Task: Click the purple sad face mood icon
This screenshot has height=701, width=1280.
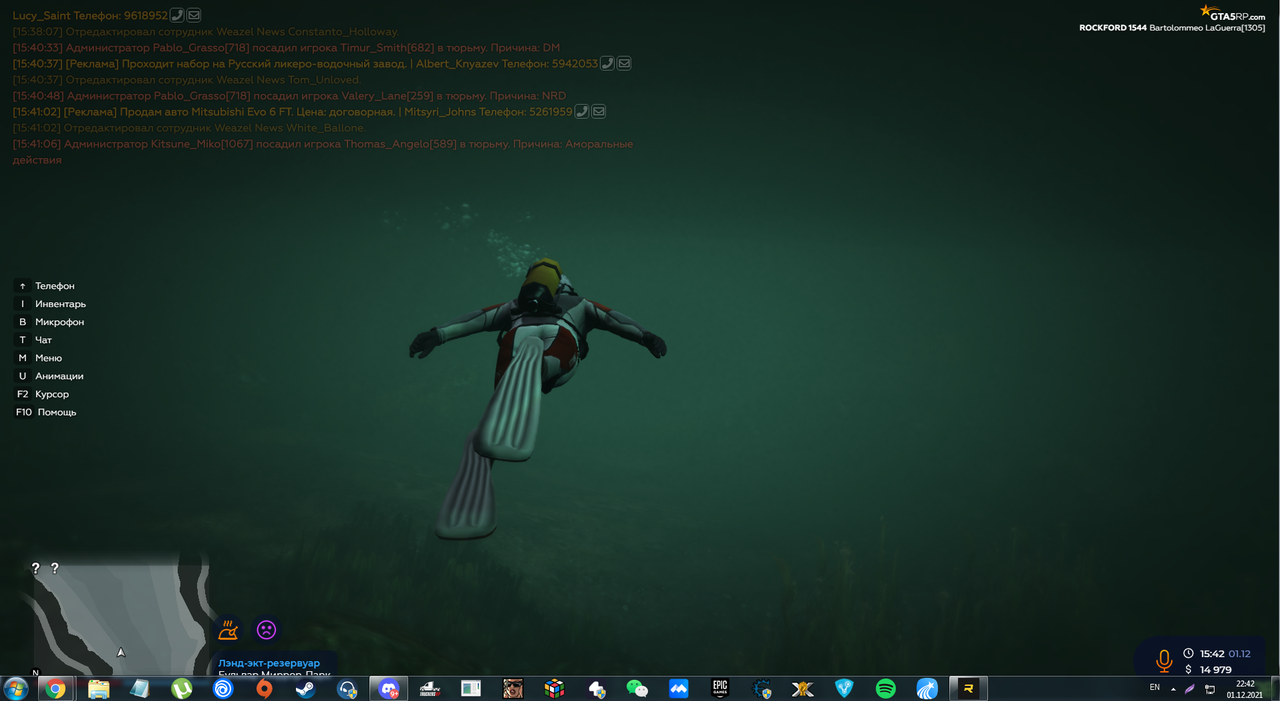Action: click(x=266, y=630)
